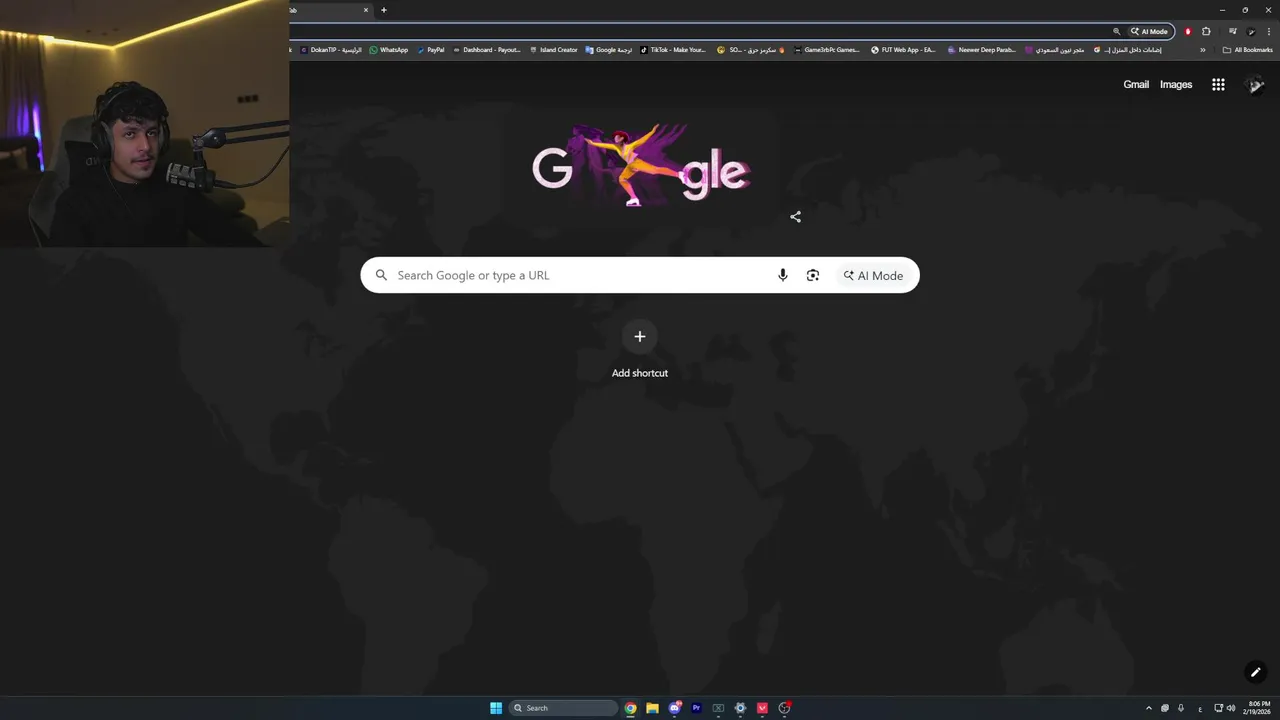Open volume control in tray
Image resolution: width=1280 pixels, height=720 pixels.
click(x=1231, y=708)
